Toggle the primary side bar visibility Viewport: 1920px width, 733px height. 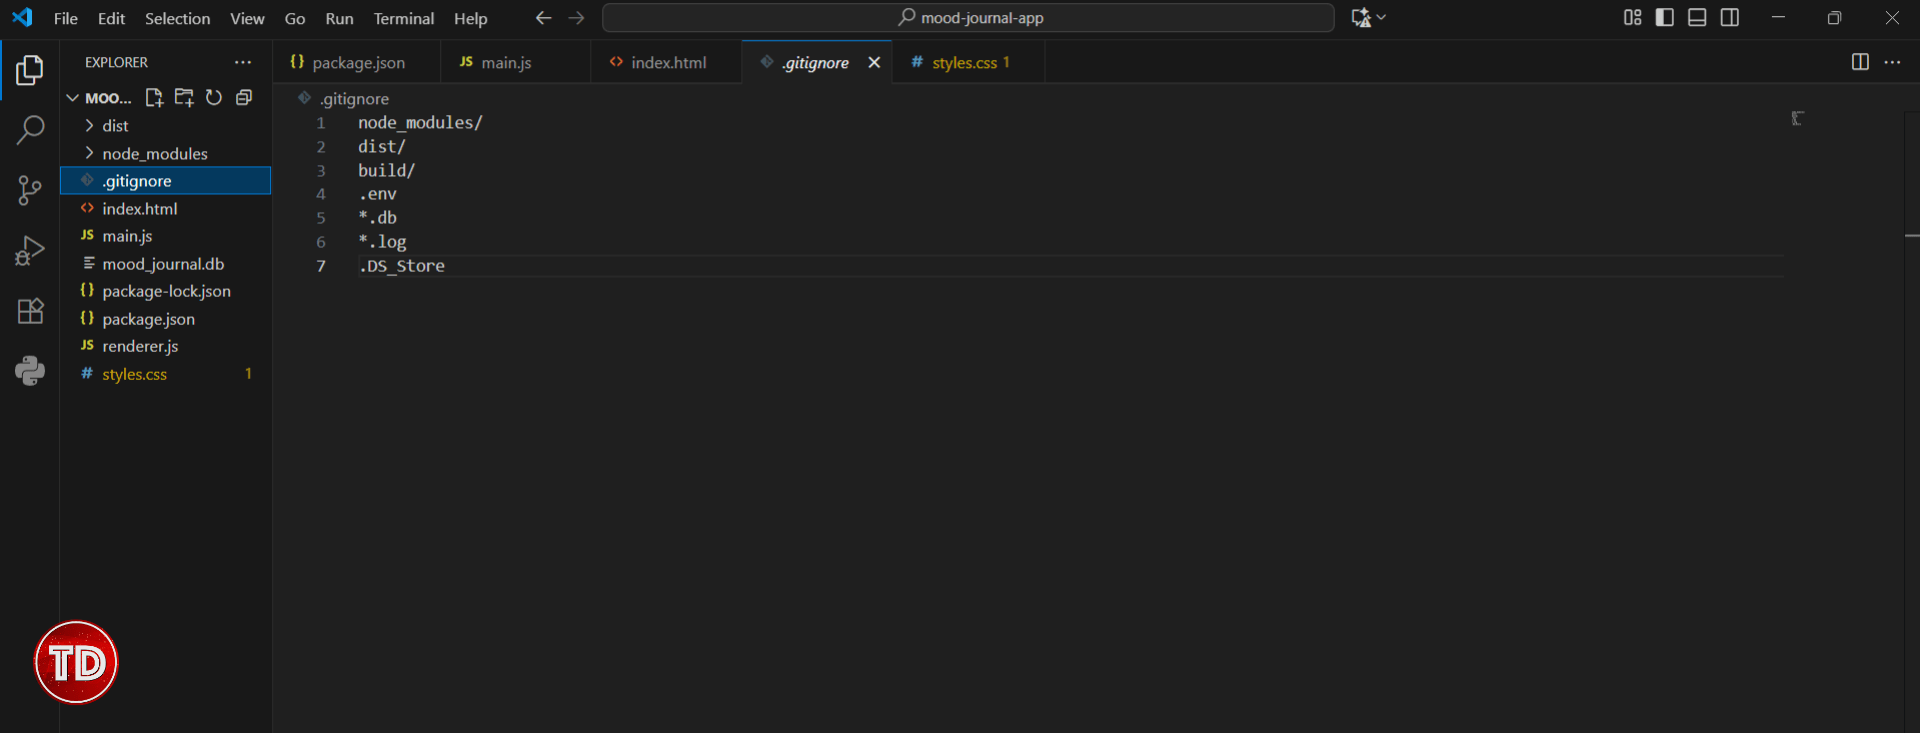pos(1665,18)
